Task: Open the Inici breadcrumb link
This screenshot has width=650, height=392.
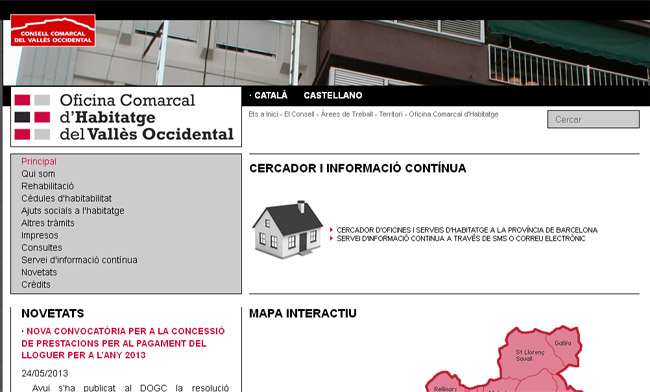Action: (x=272, y=114)
